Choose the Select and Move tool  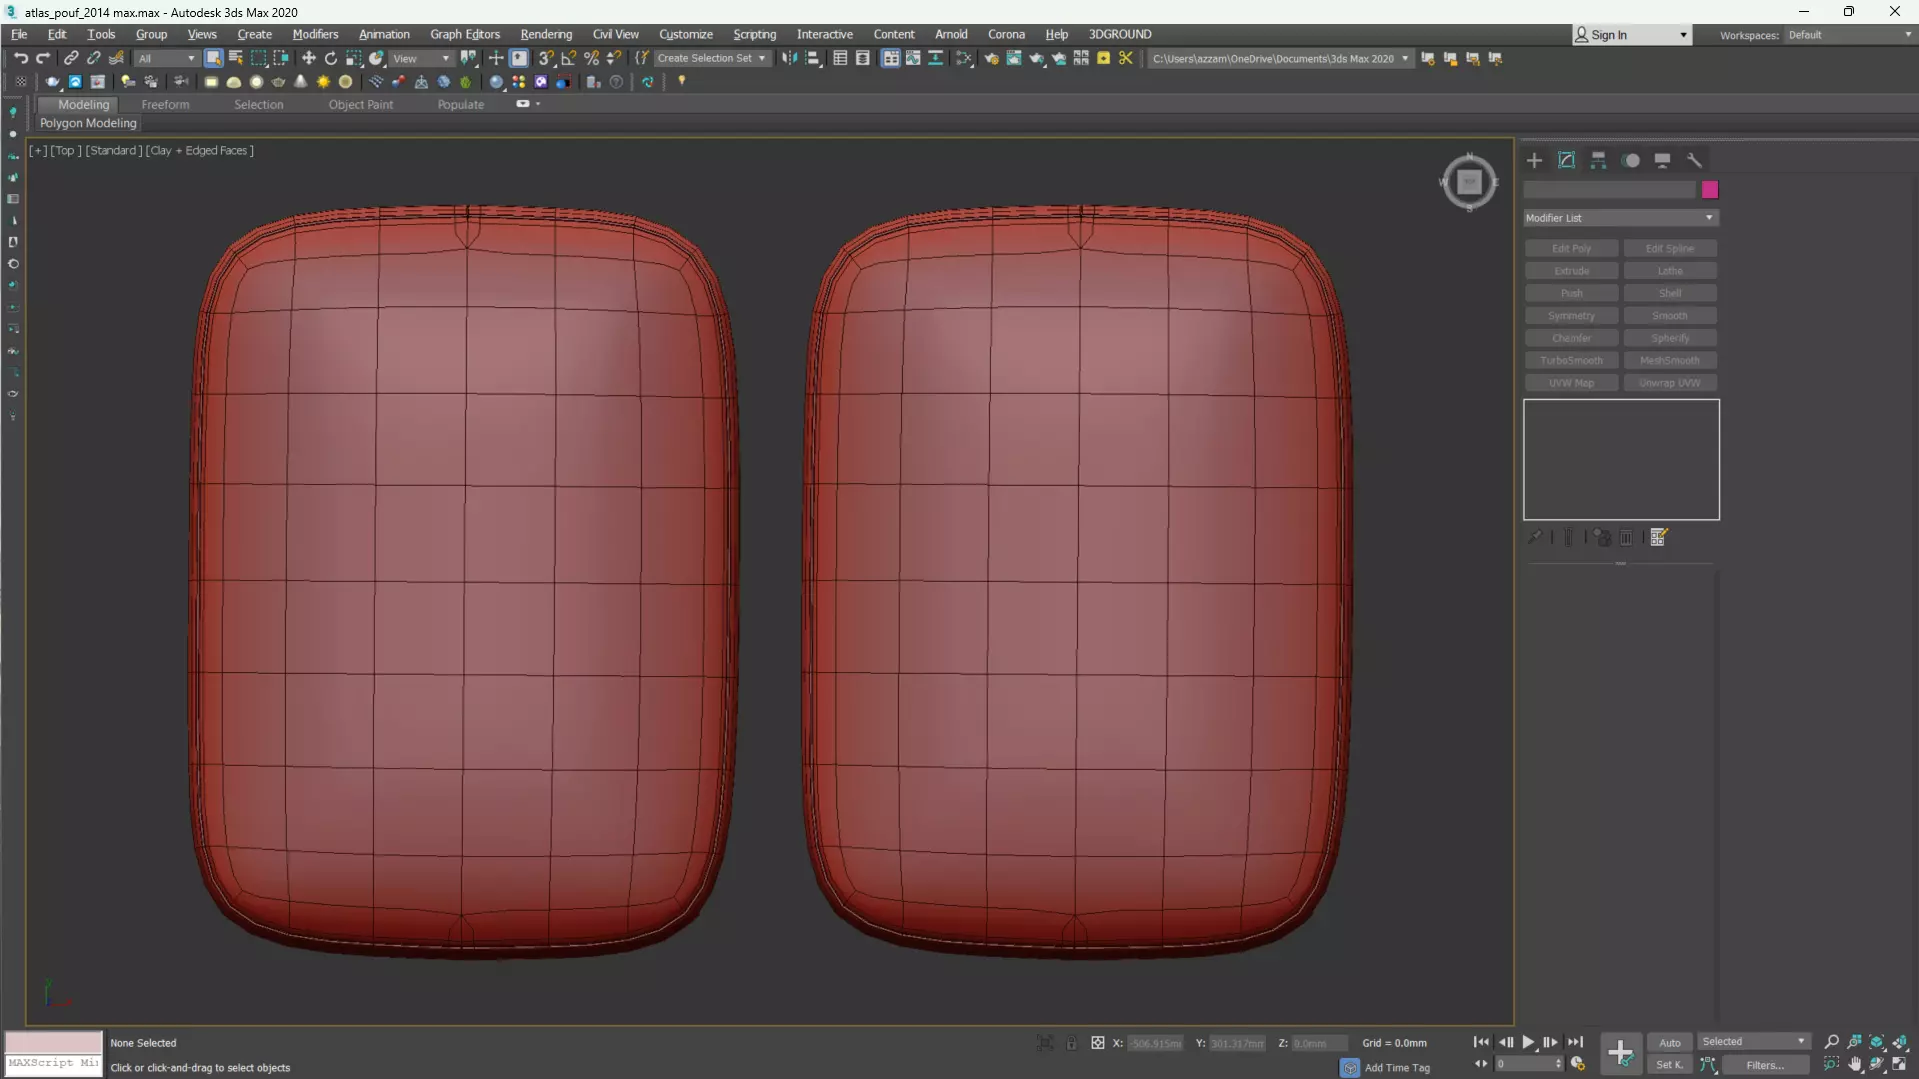pyautogui.click(x=308, y=58)
